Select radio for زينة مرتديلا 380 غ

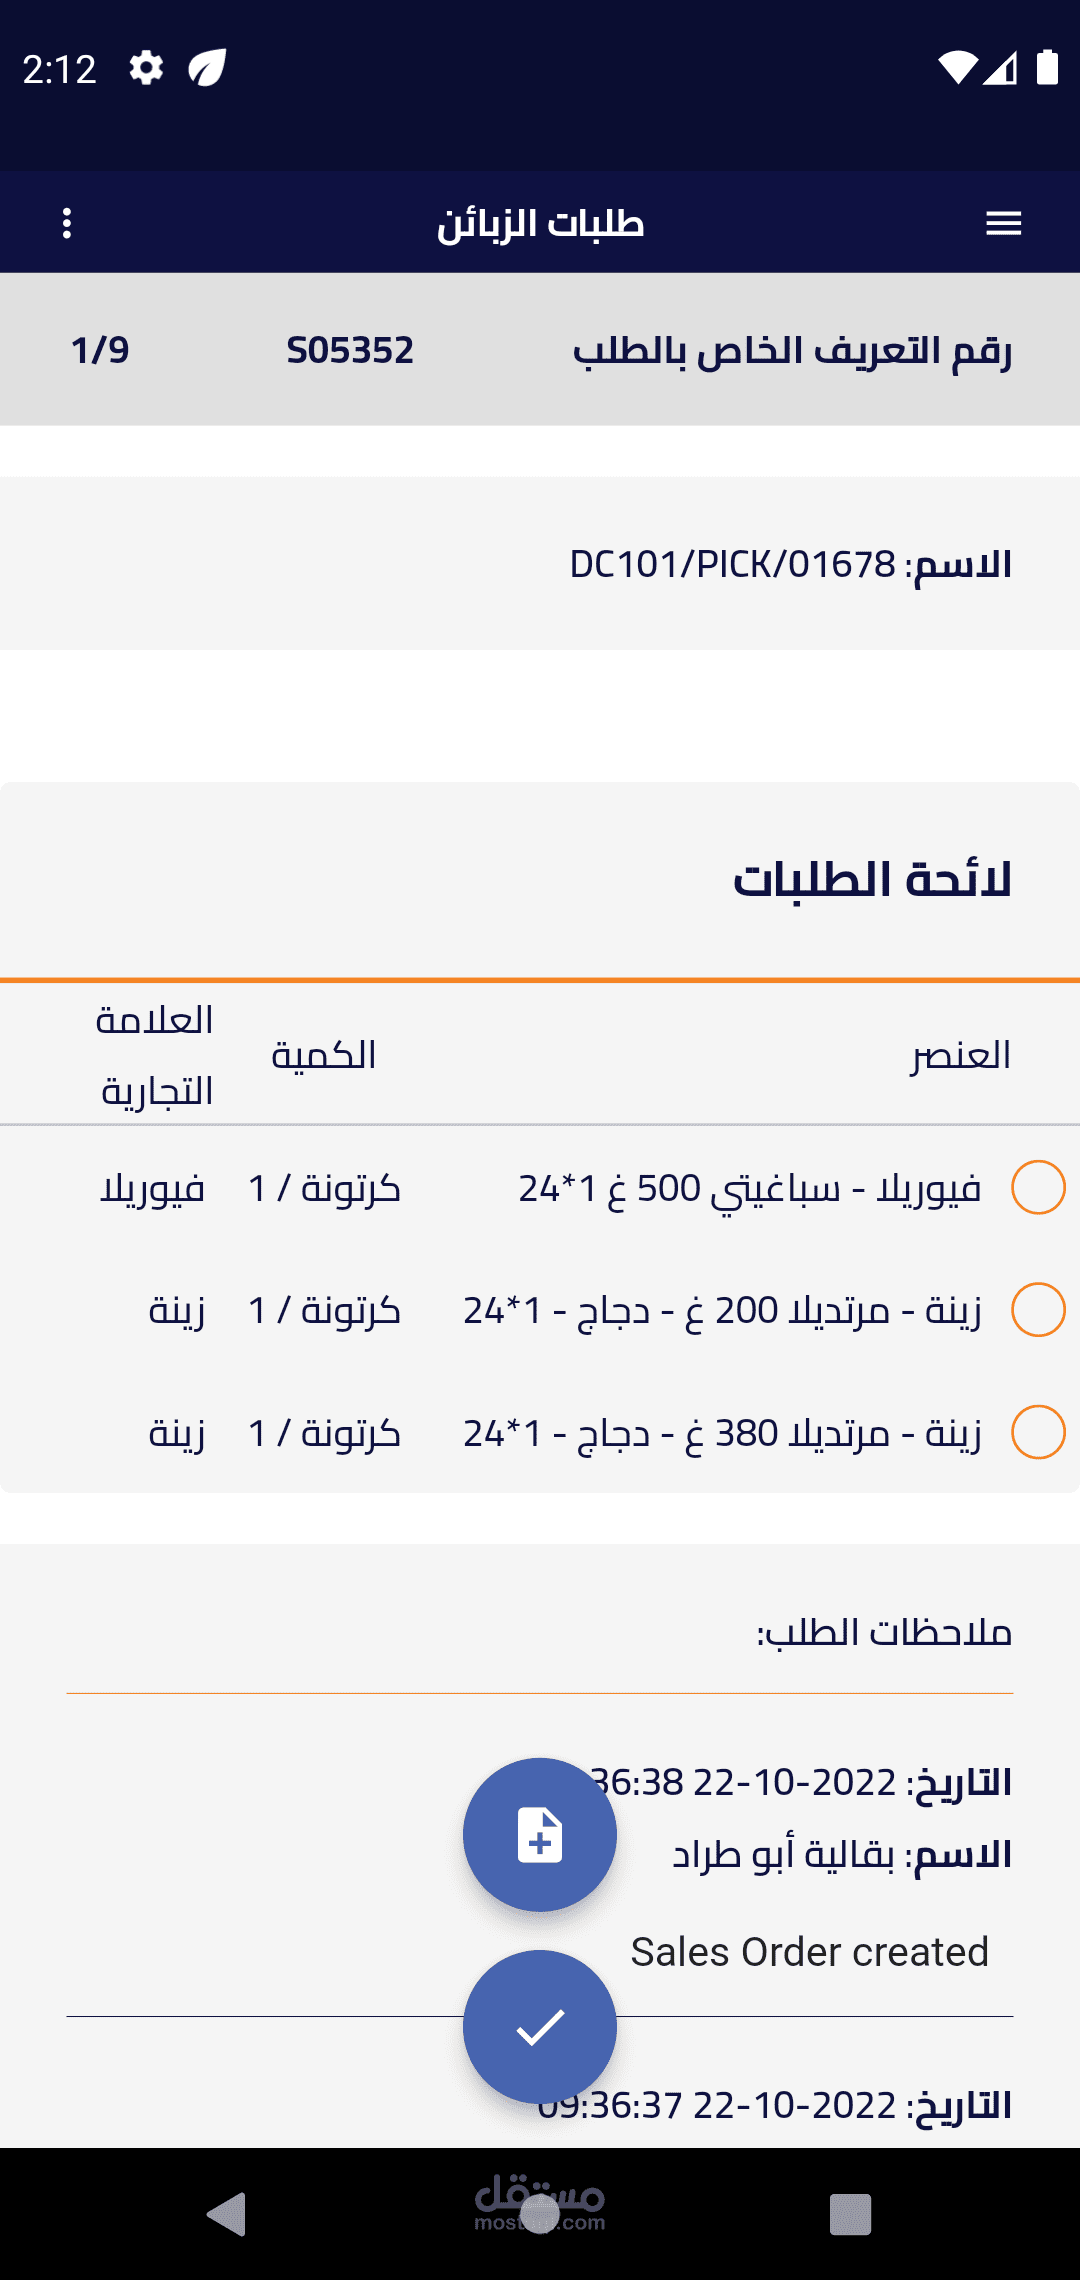tap(1038, 1432)
